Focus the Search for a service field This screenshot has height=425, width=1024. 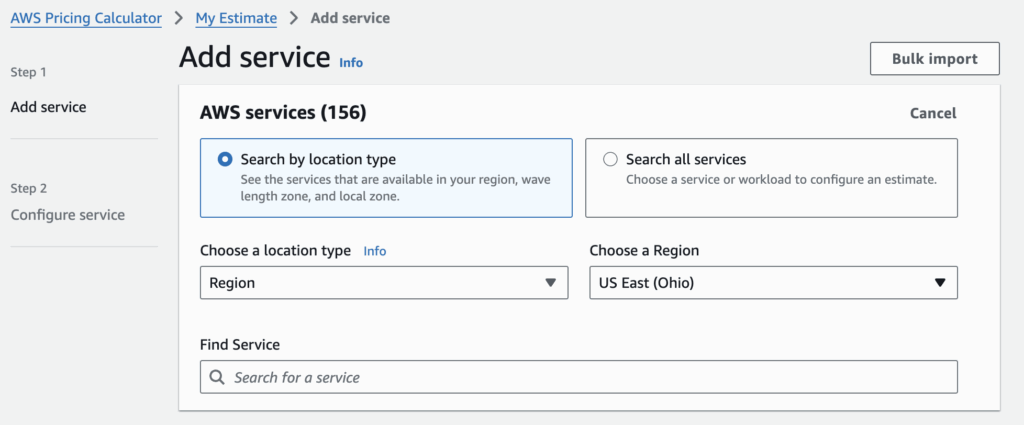(x=590, y=377)
